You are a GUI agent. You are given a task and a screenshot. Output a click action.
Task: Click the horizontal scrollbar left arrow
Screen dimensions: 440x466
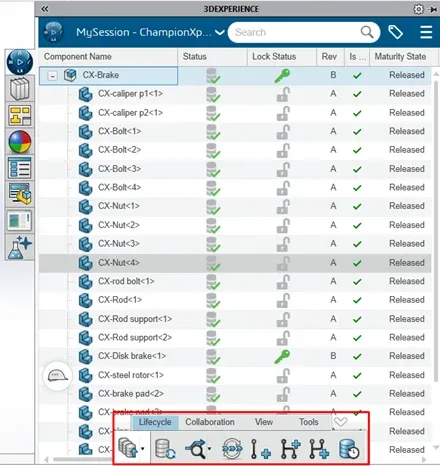(46, 460)
